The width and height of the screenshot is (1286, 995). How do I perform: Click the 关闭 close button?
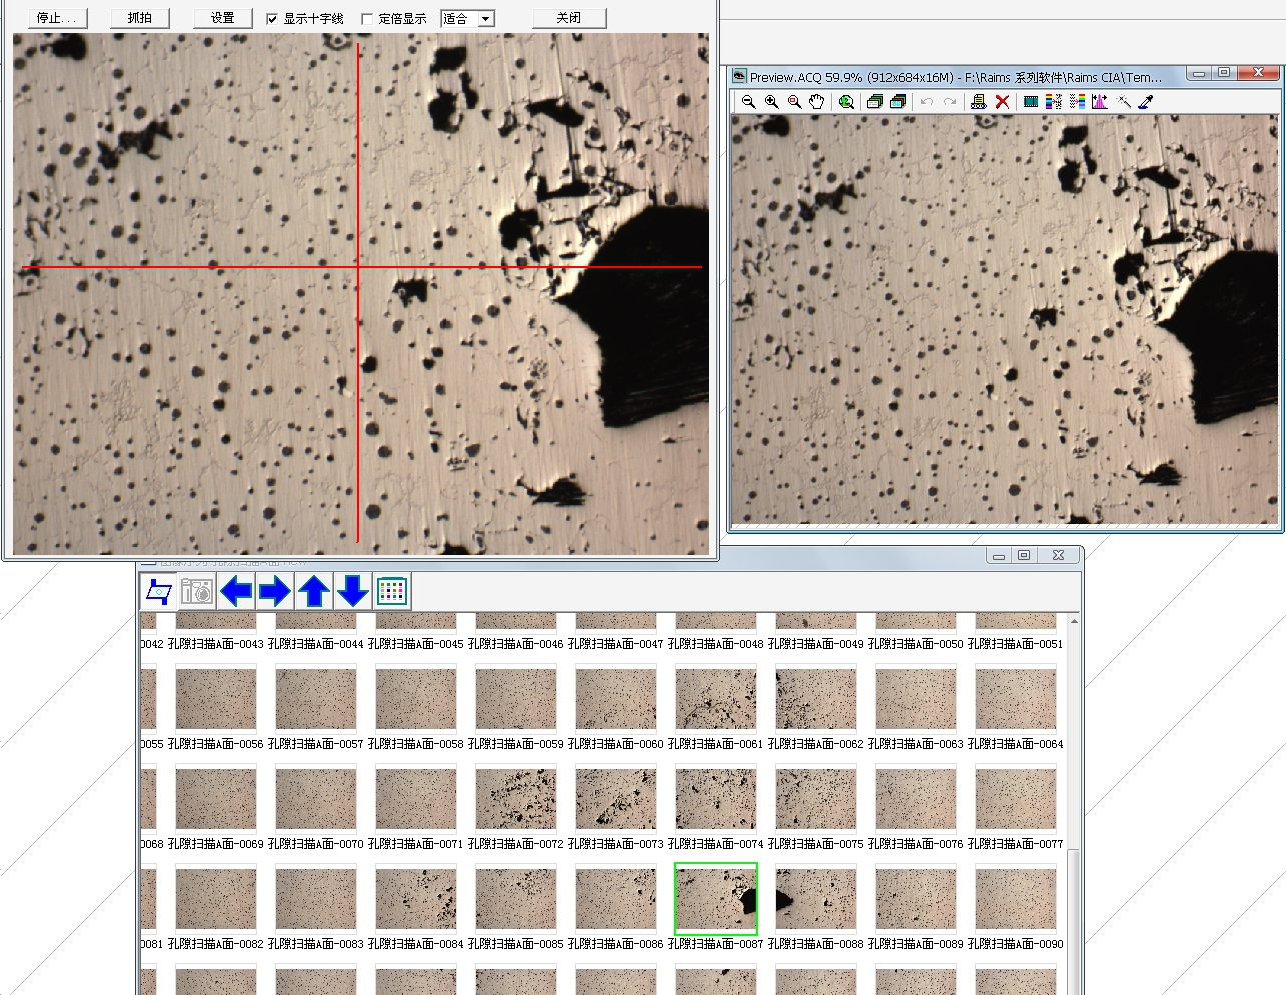point(568,18)
